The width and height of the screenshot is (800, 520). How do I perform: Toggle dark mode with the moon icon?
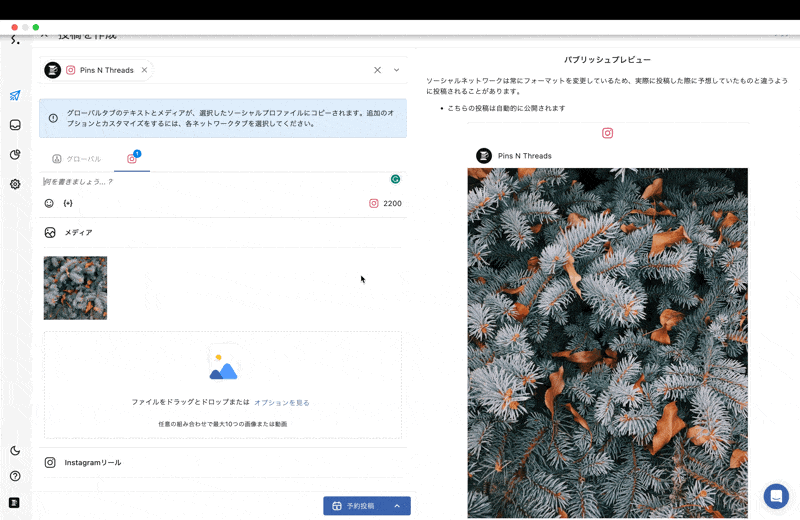15,451
